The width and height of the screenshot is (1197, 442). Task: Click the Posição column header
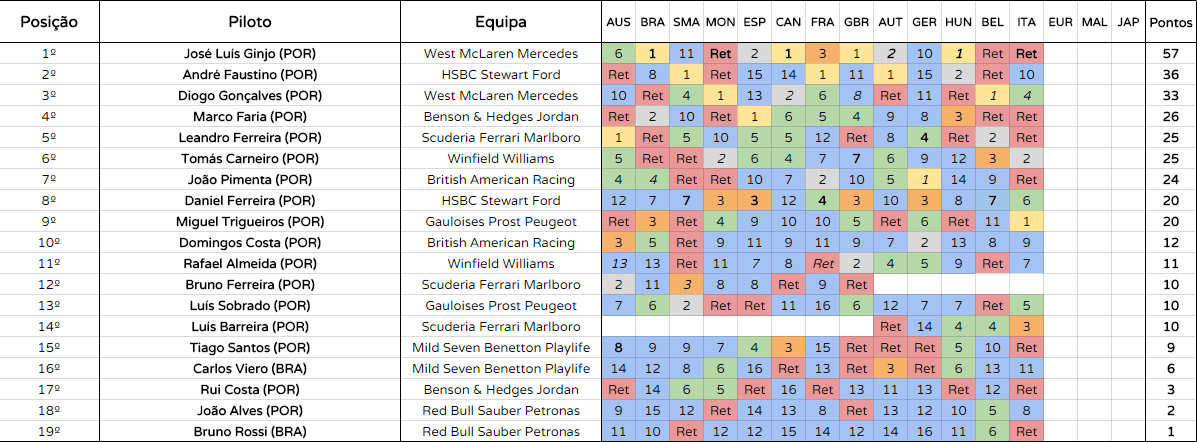click(x=50, y=22)
